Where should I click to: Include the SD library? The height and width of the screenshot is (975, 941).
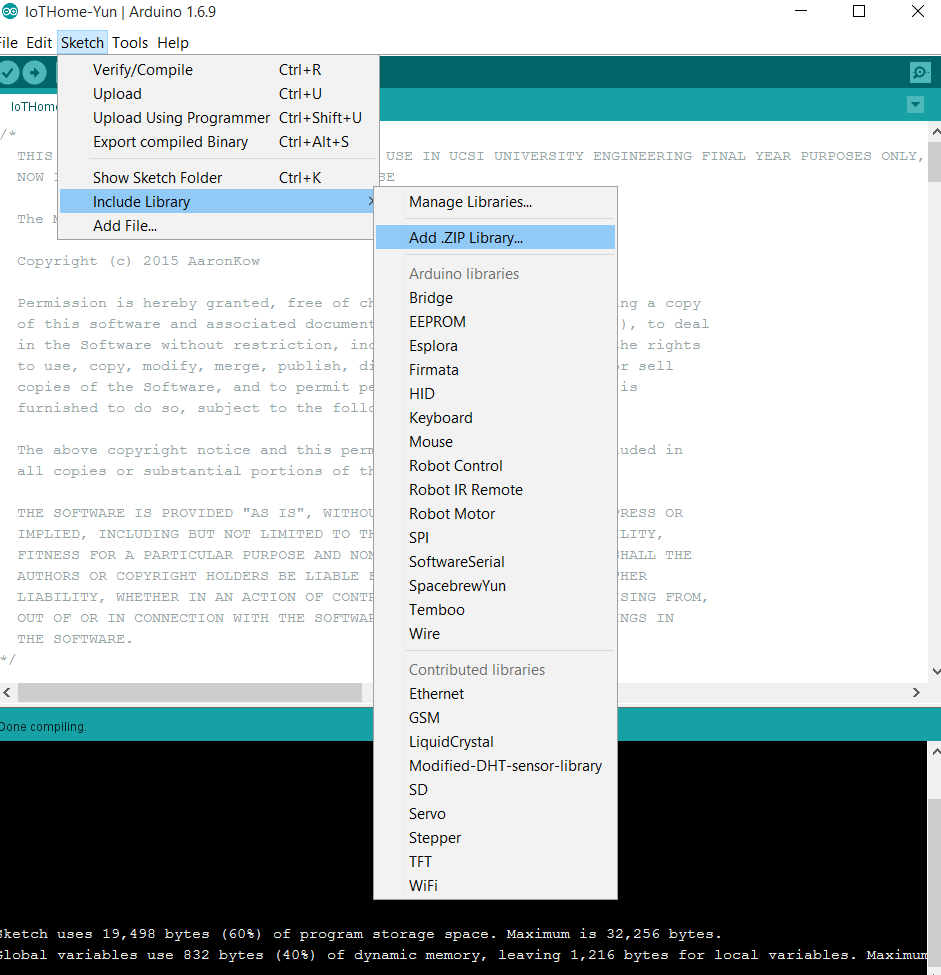(495, 790)
